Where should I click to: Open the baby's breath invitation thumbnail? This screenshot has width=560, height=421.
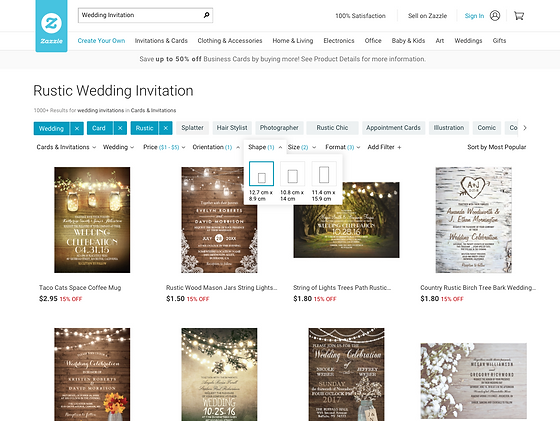point(474,381)
